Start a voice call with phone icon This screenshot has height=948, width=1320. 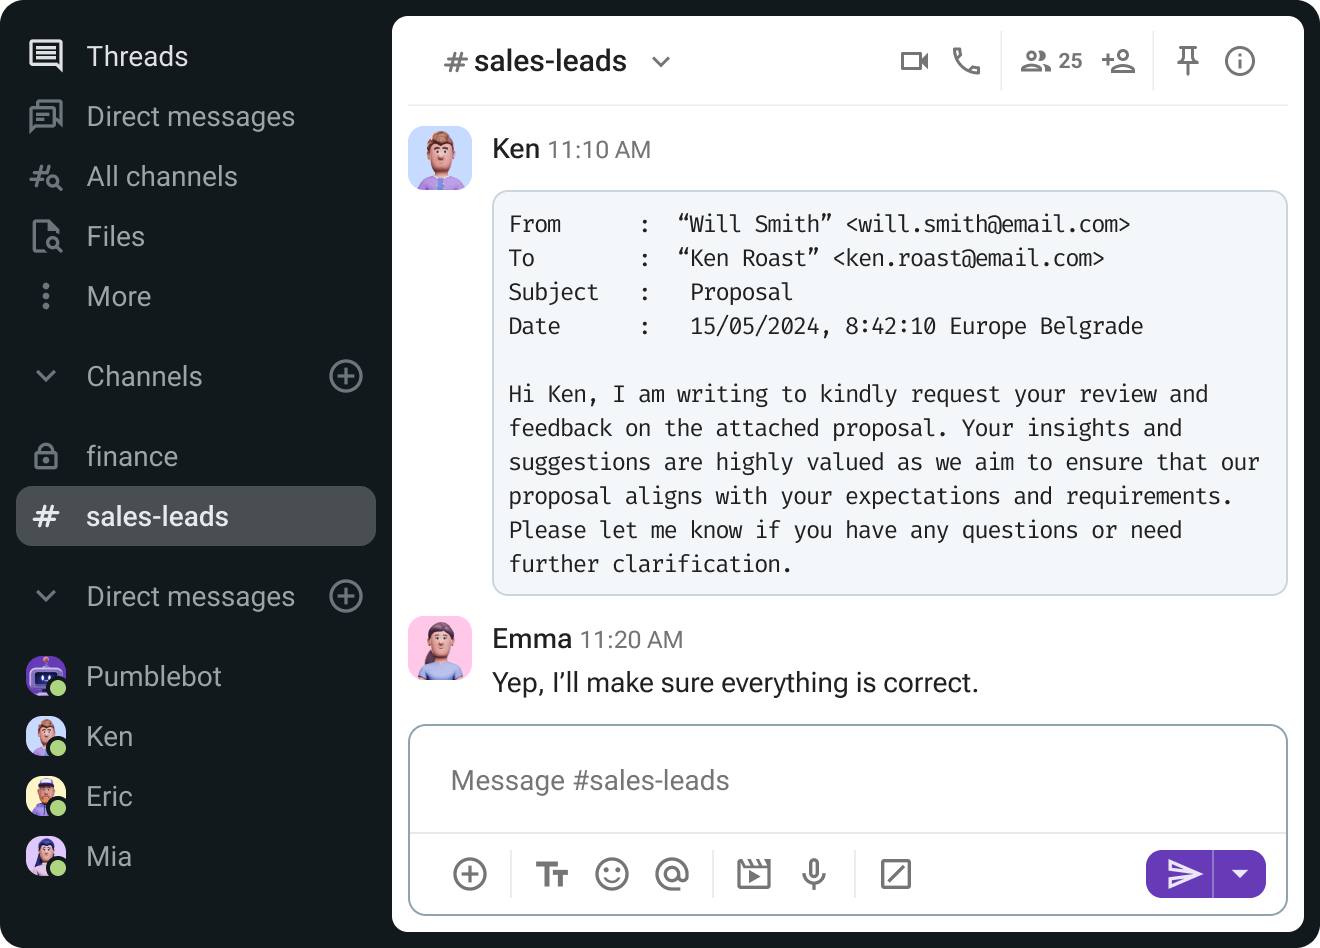(966, 61)
